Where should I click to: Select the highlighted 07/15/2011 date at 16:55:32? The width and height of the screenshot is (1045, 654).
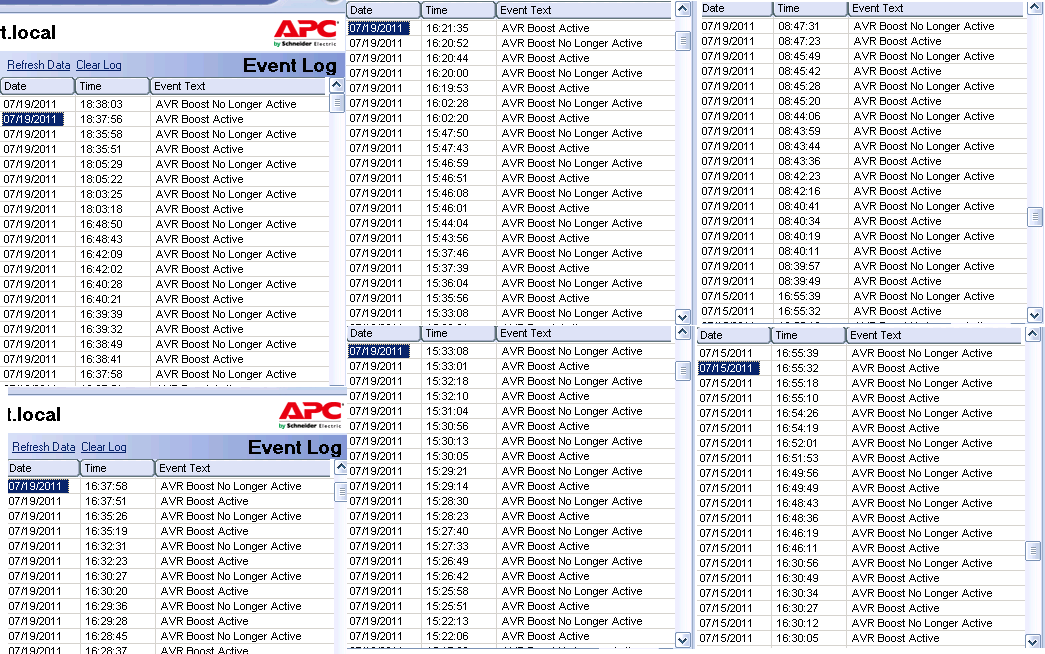pyautogui.click(x=727, y=368)
